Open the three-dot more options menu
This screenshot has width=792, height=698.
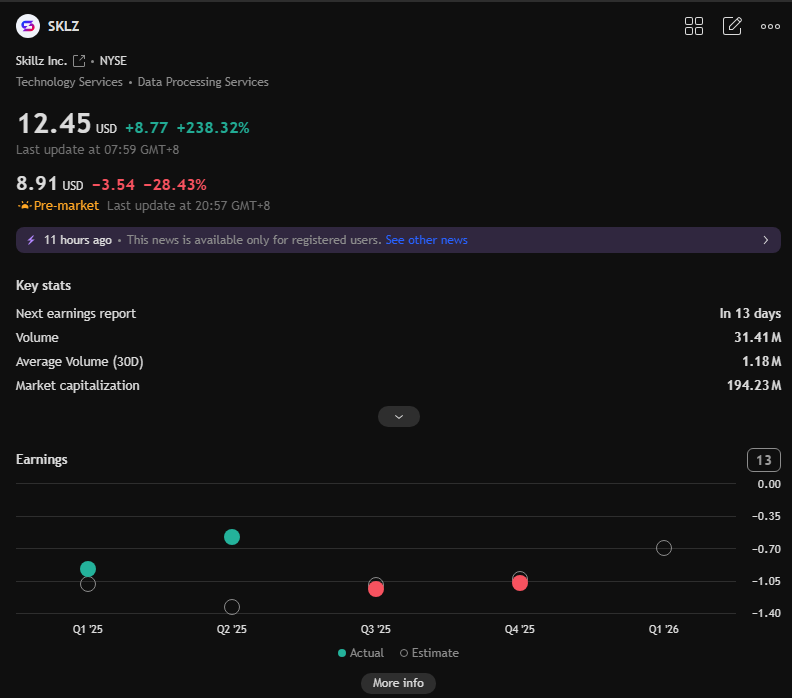770,26
